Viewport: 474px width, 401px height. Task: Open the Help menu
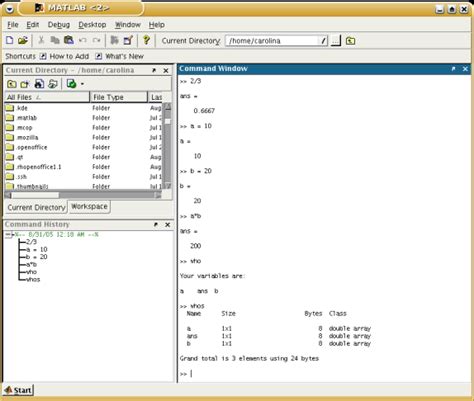(x=156, y=25)
